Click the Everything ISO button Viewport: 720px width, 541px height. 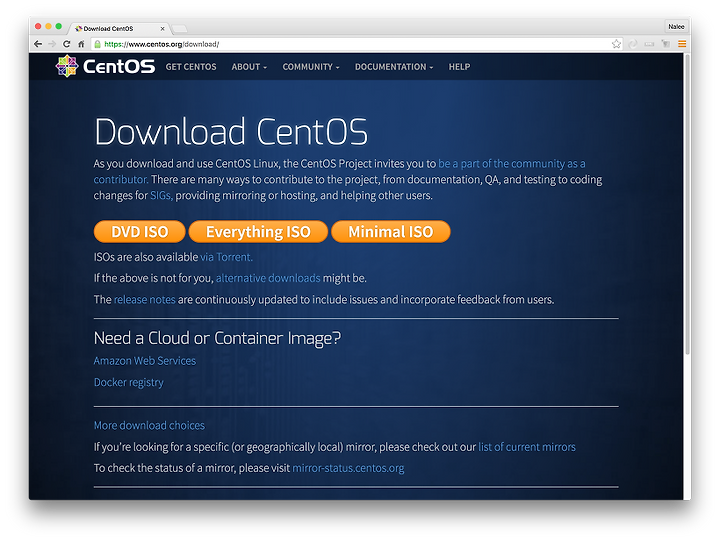258,231
